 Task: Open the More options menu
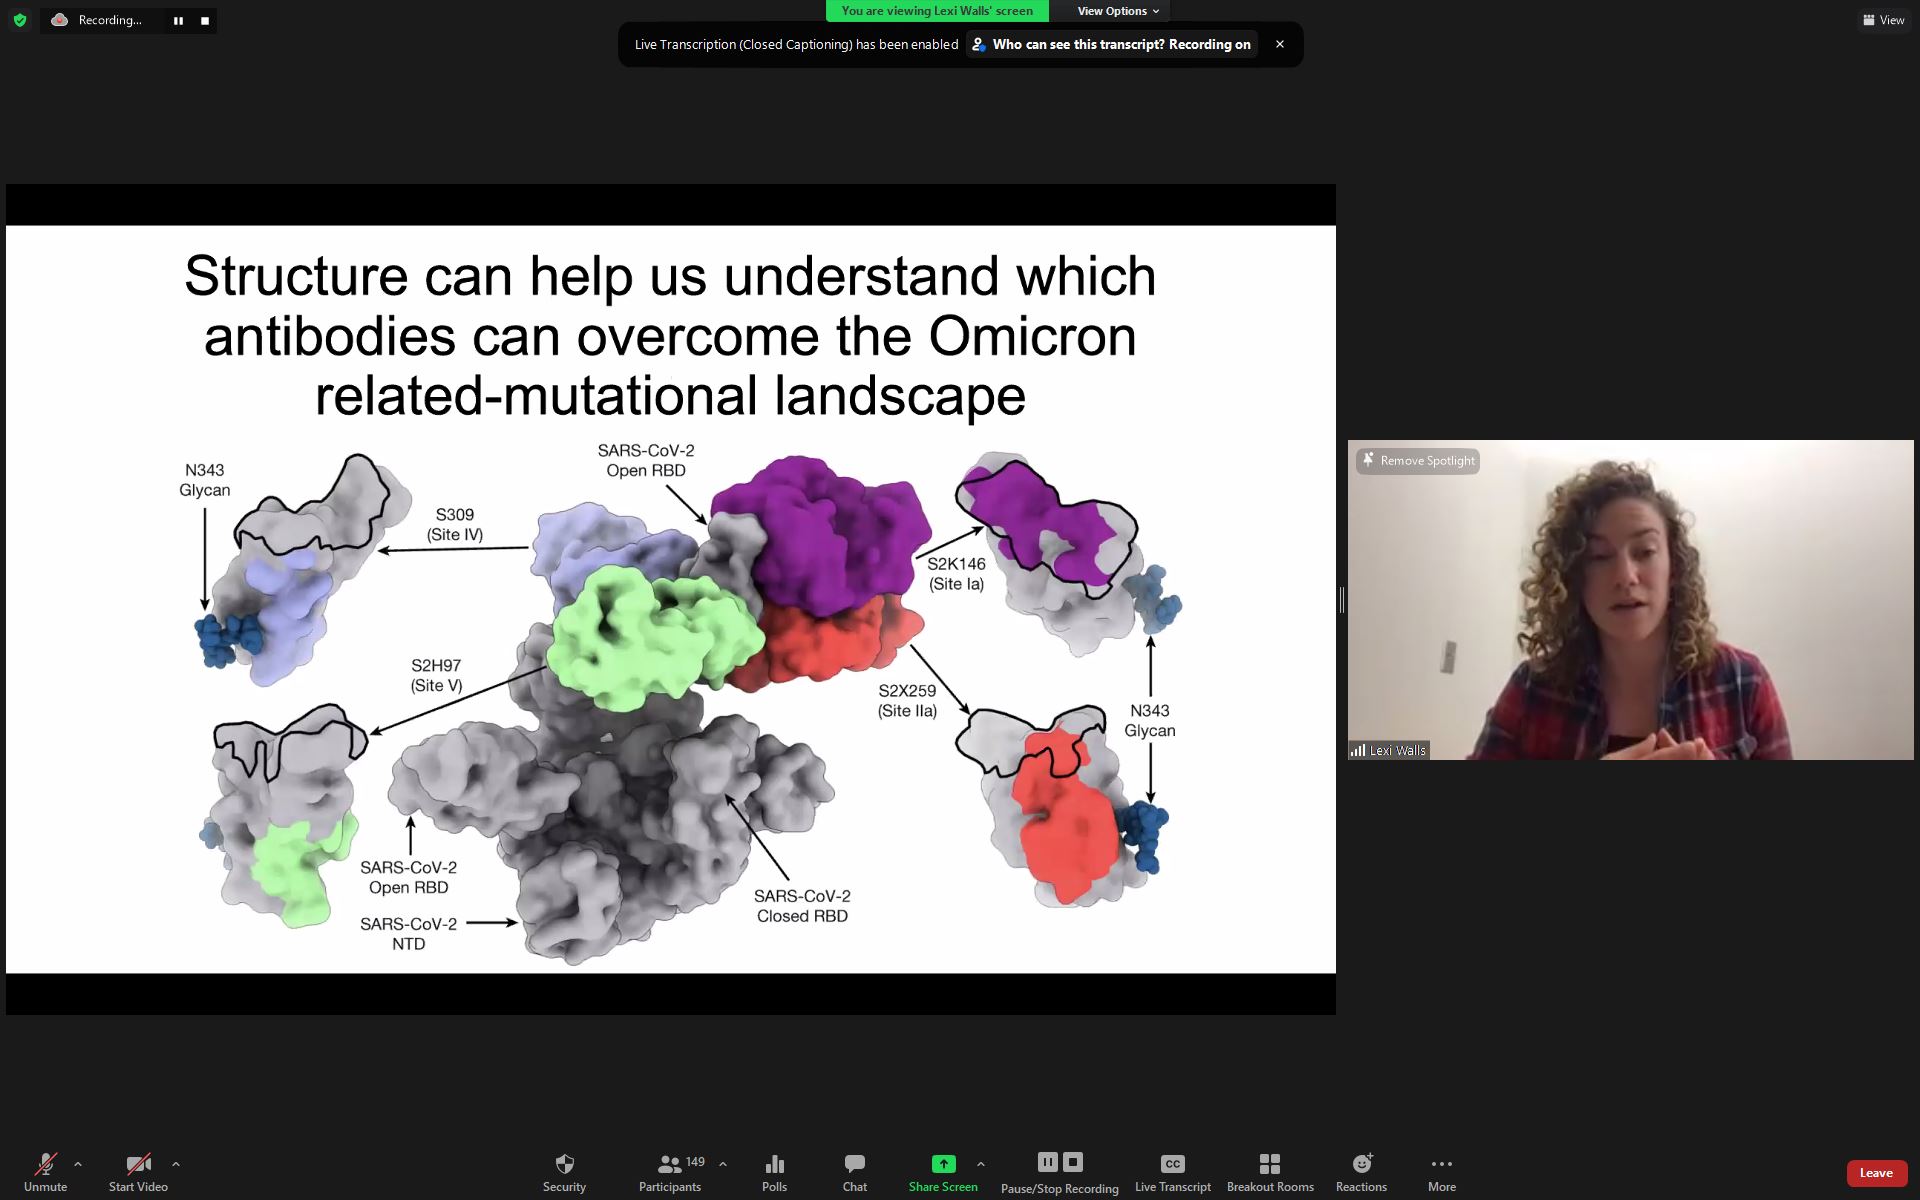[1441, 1172]
